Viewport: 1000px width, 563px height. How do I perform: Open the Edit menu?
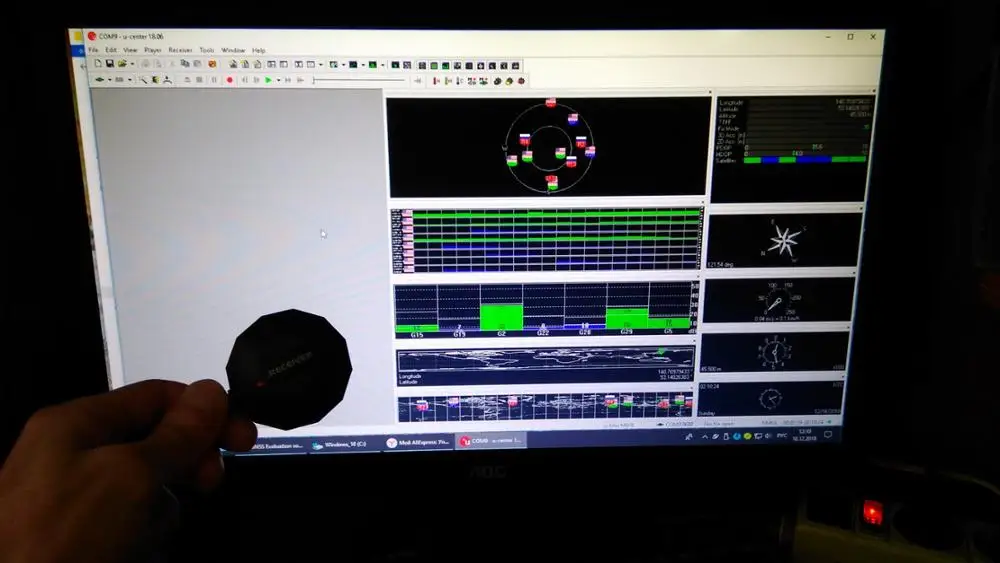pos(111,50)
